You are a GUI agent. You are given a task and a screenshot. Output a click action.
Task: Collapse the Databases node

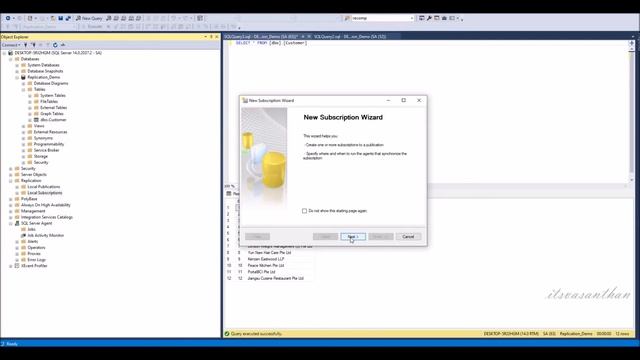click(11, 59)
